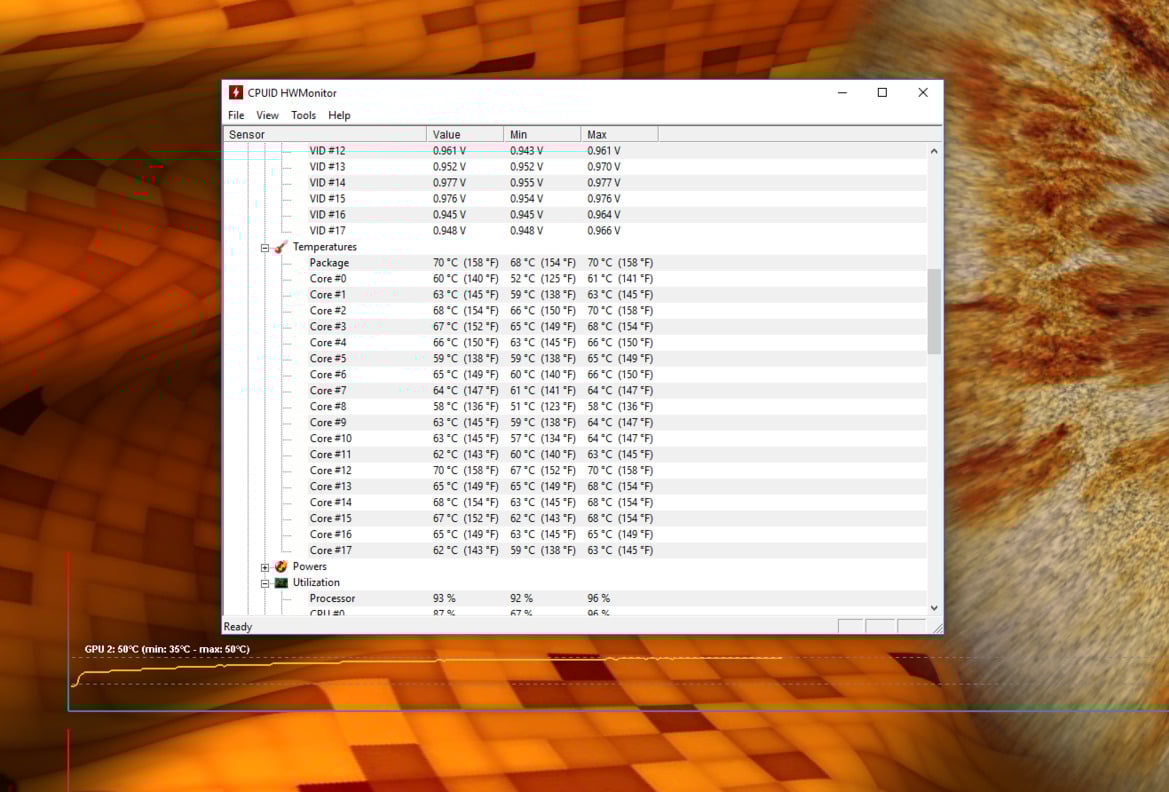Select the Core #2 row label
This screenshot has width=1169, height=792.
click(328, 311)
